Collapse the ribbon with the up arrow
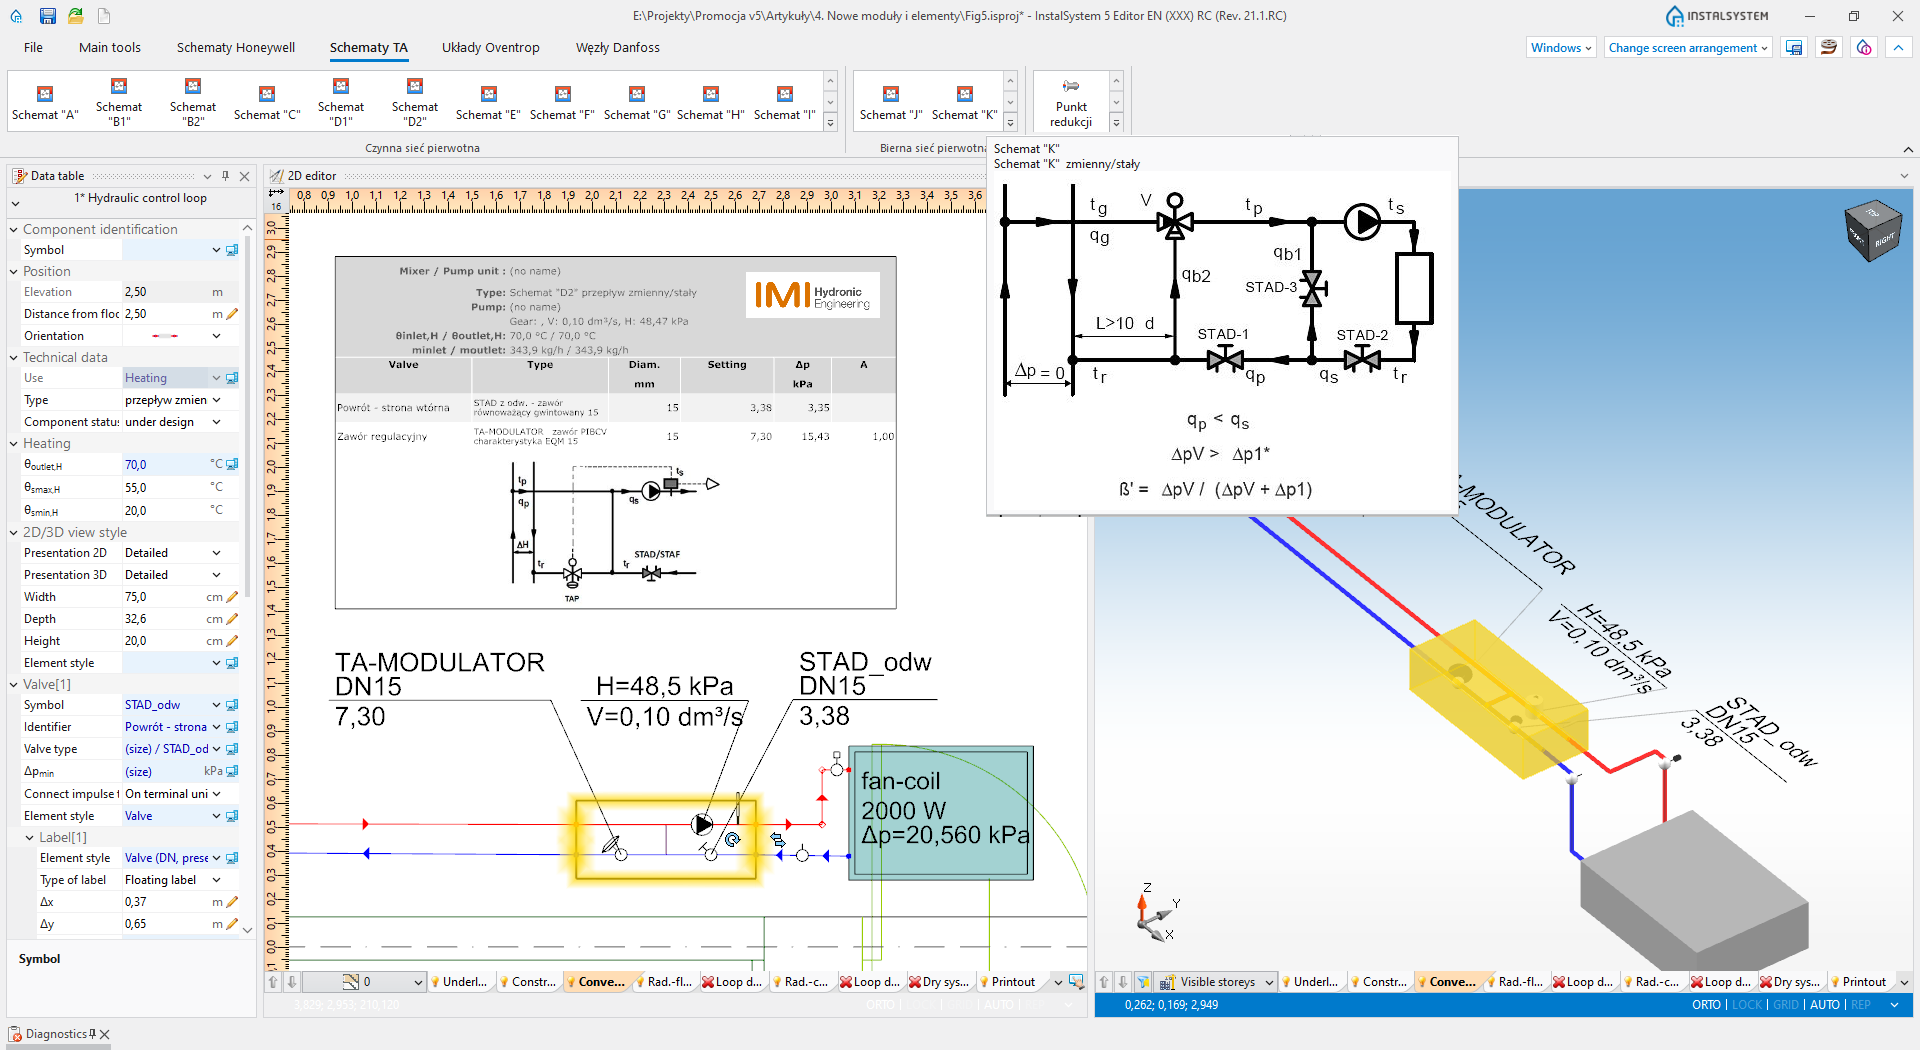Image resolution: width=1920 pixels, height=1050 pixels. 1898,48
